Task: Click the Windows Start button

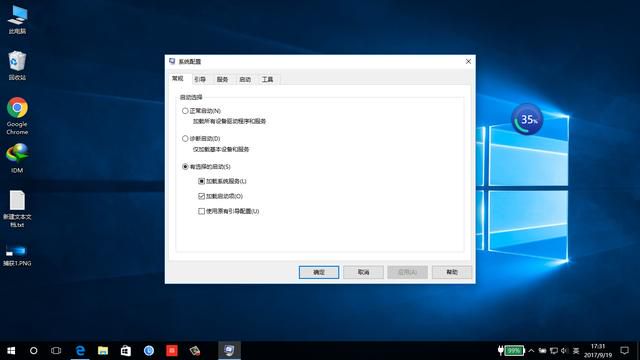Action: pos(11,351)
